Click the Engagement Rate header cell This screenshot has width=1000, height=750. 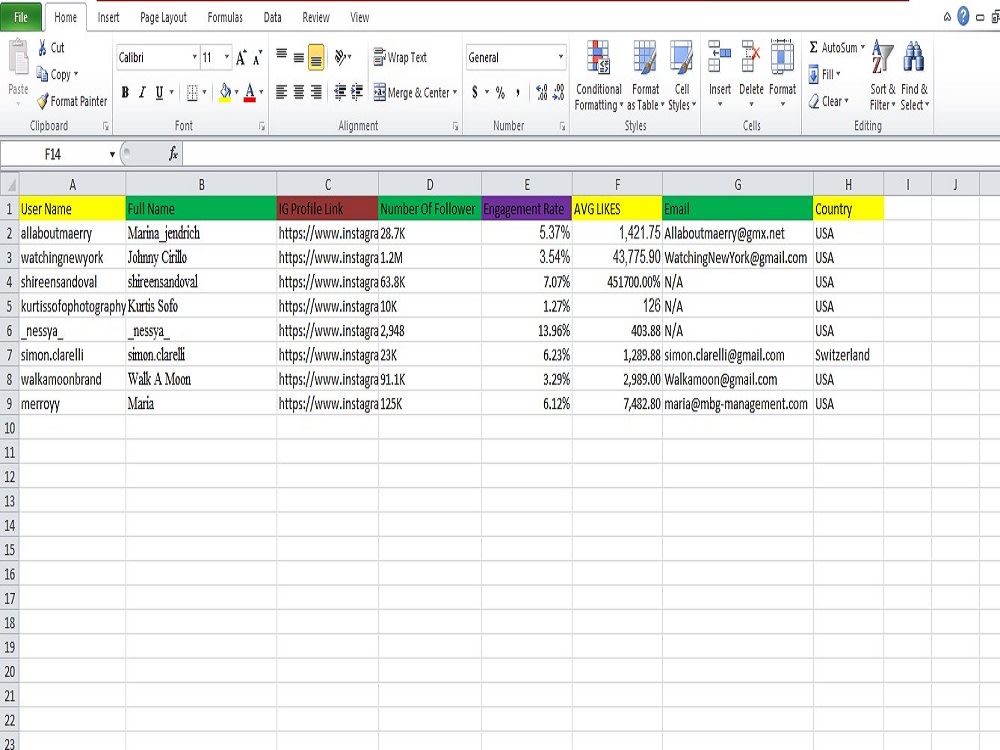tap(527, 209)
